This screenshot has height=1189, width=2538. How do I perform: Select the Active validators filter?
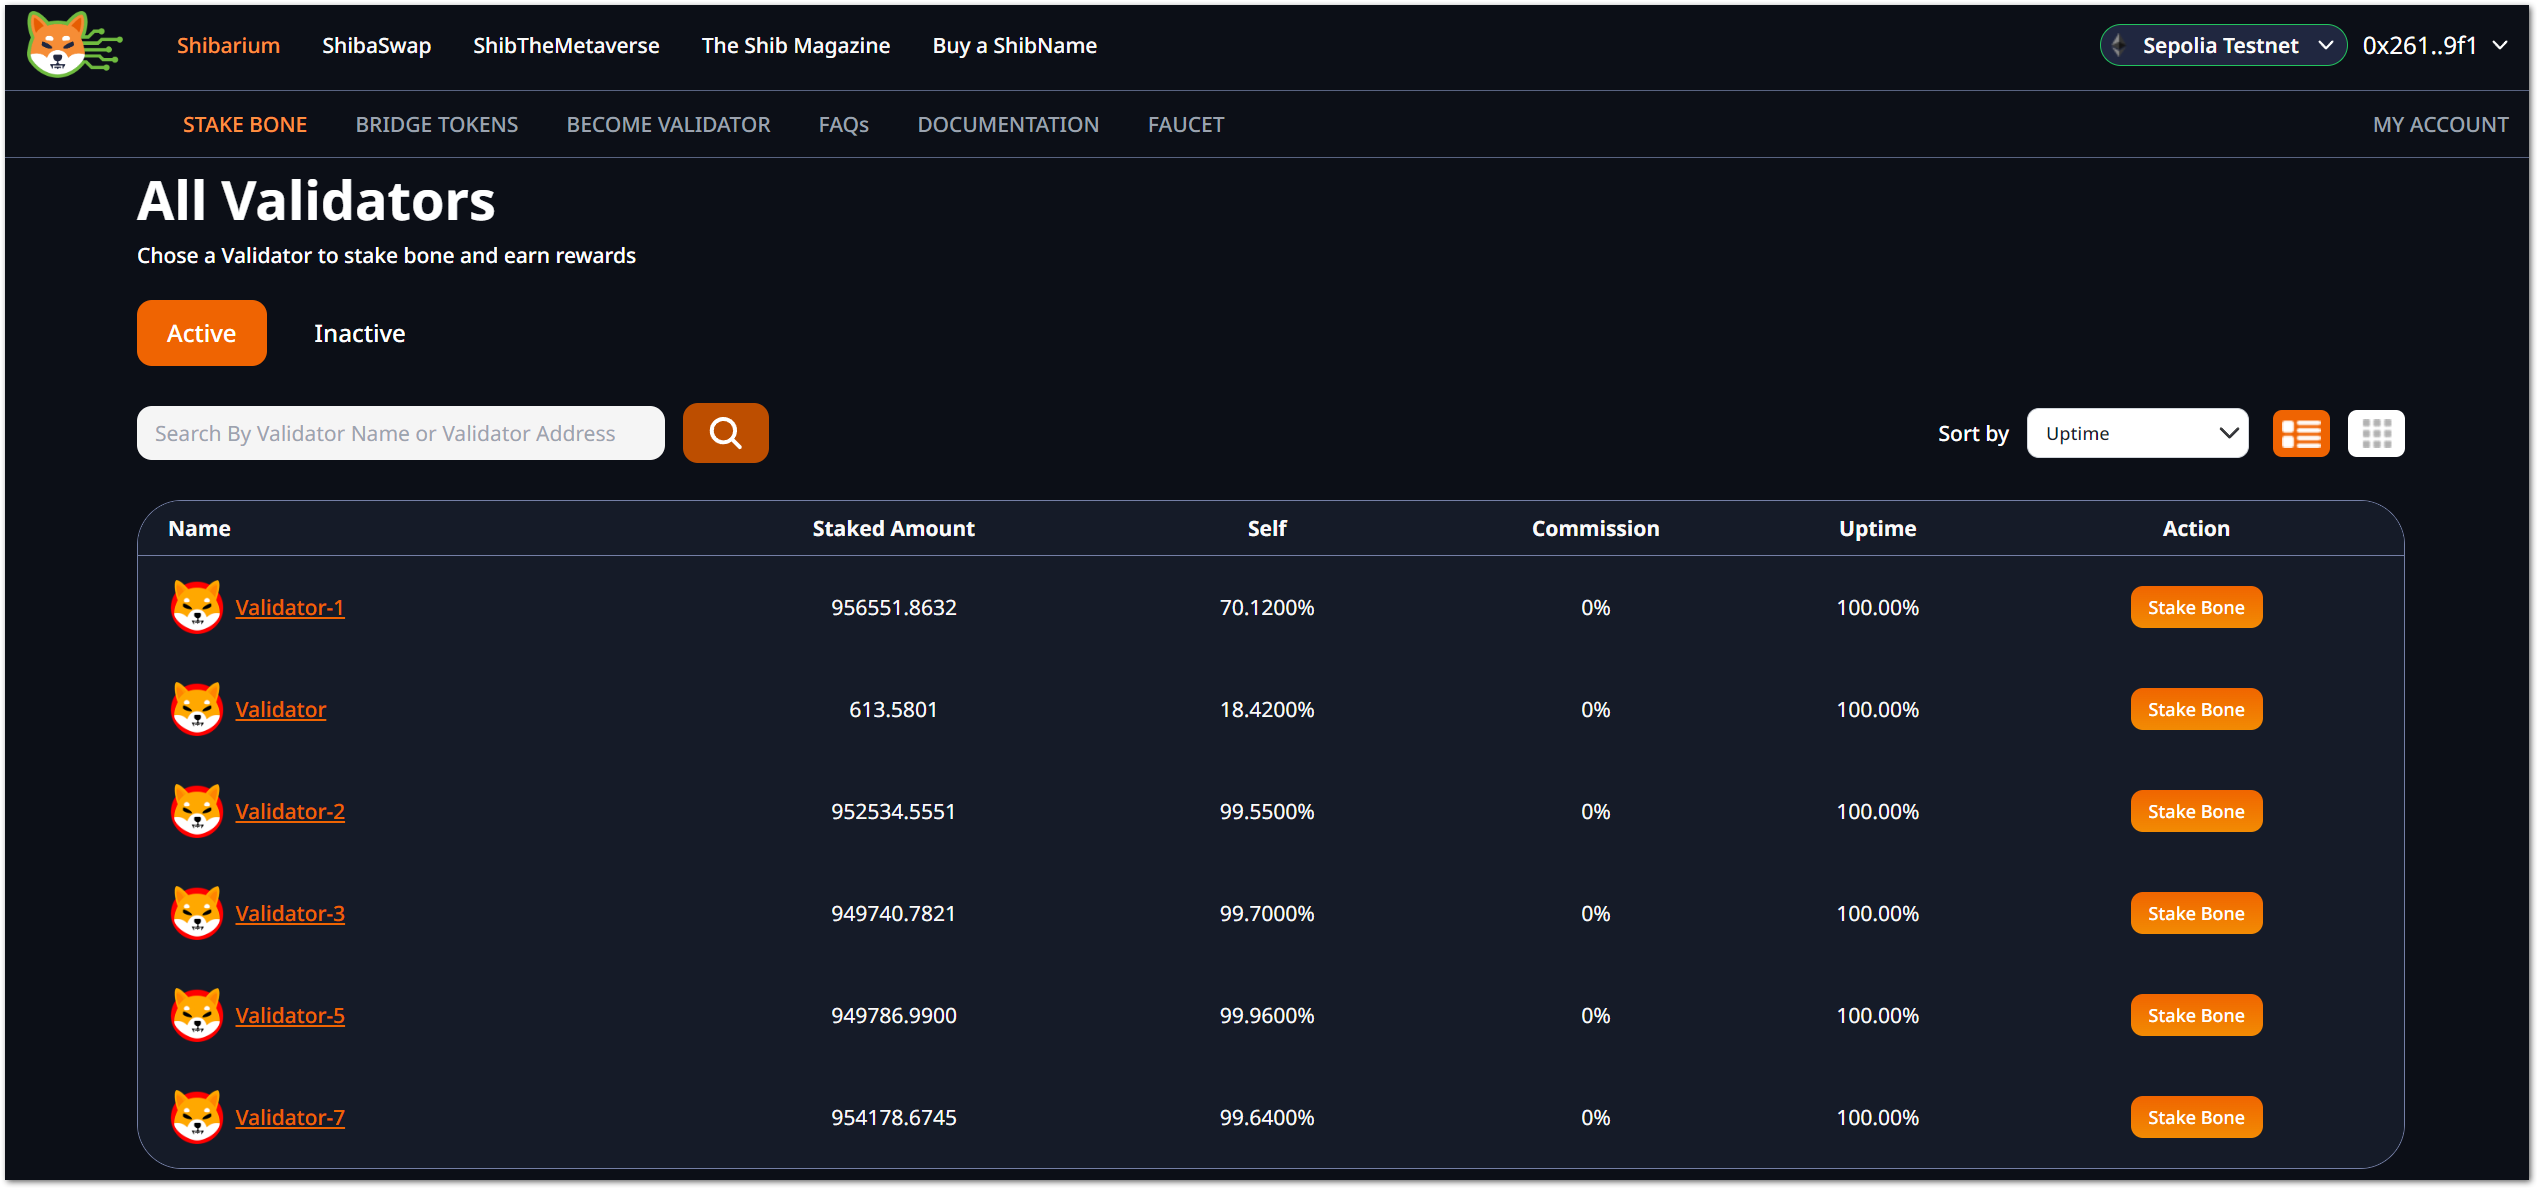click(201, 333)
